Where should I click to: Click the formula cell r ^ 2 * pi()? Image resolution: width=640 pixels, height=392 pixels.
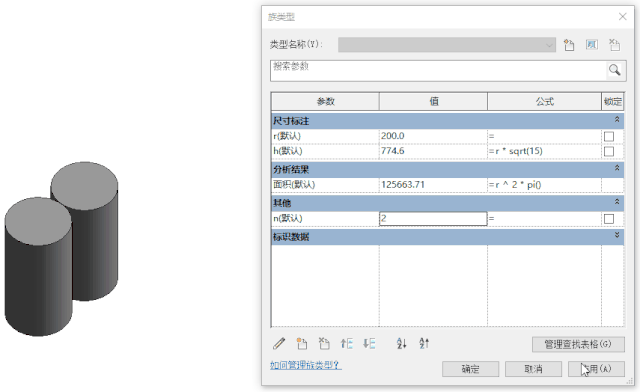[544, 185]
